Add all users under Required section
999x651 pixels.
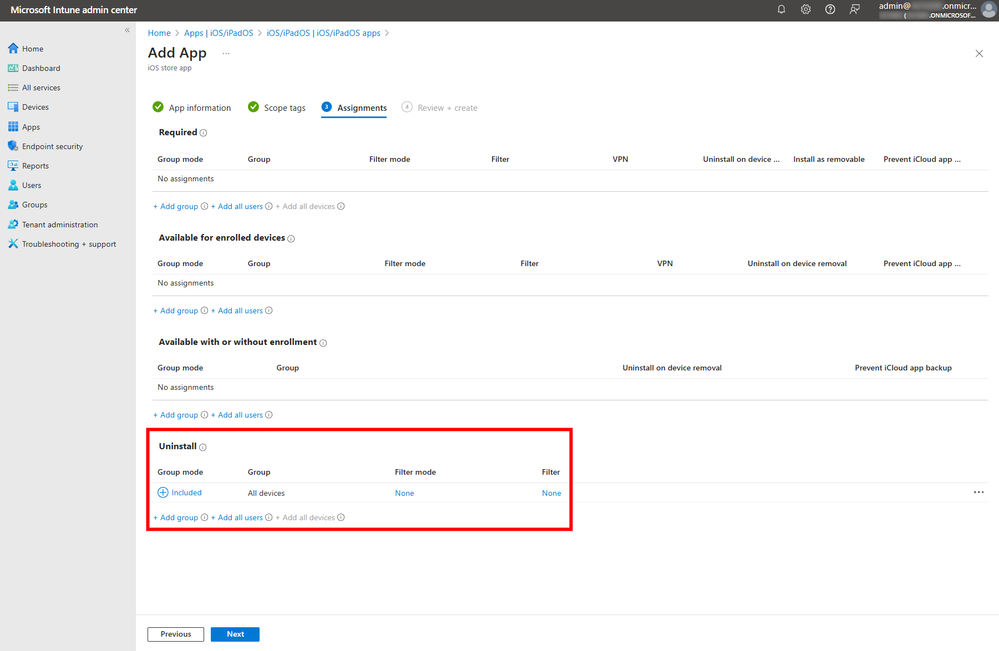tap(237, 206)
